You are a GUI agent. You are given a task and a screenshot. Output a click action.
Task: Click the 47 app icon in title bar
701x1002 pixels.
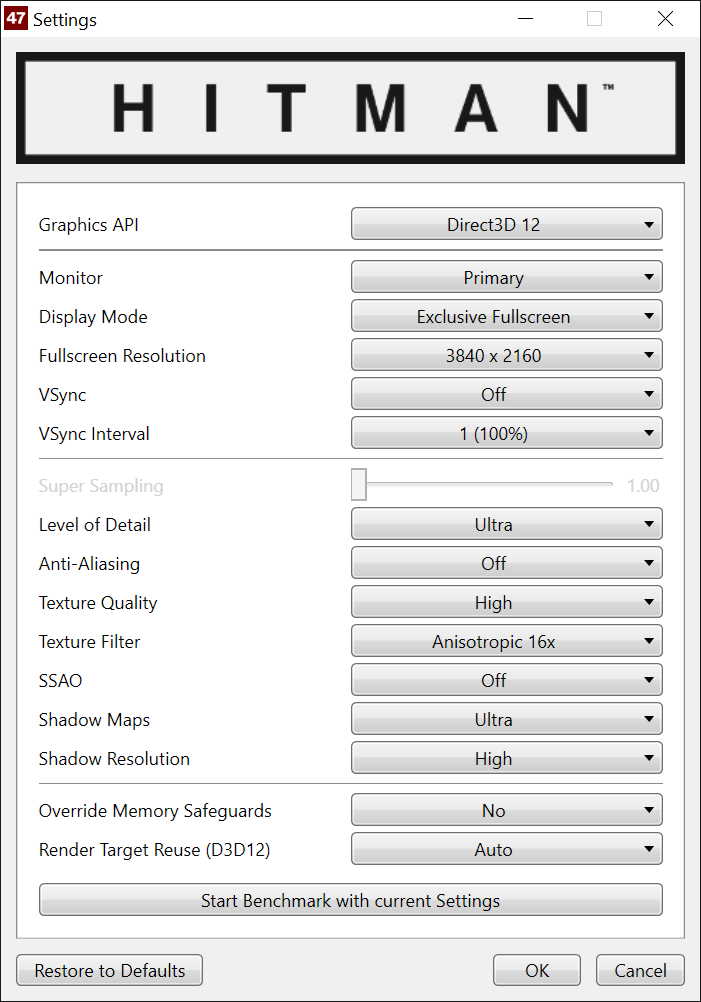click(x=16, y=19)
